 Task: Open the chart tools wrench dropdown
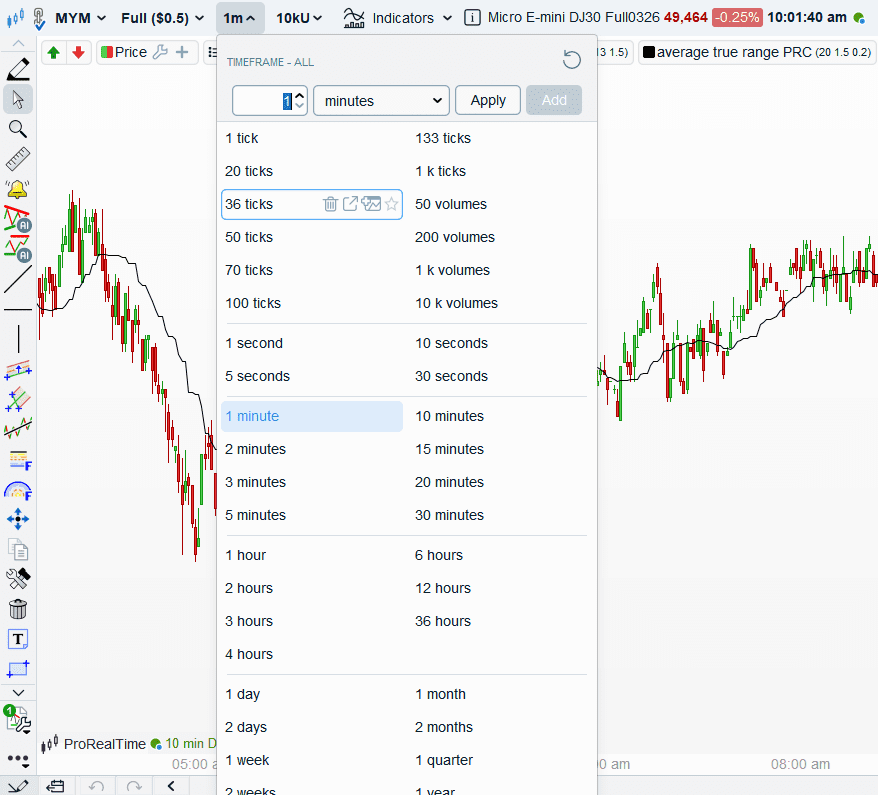point(18,721)
